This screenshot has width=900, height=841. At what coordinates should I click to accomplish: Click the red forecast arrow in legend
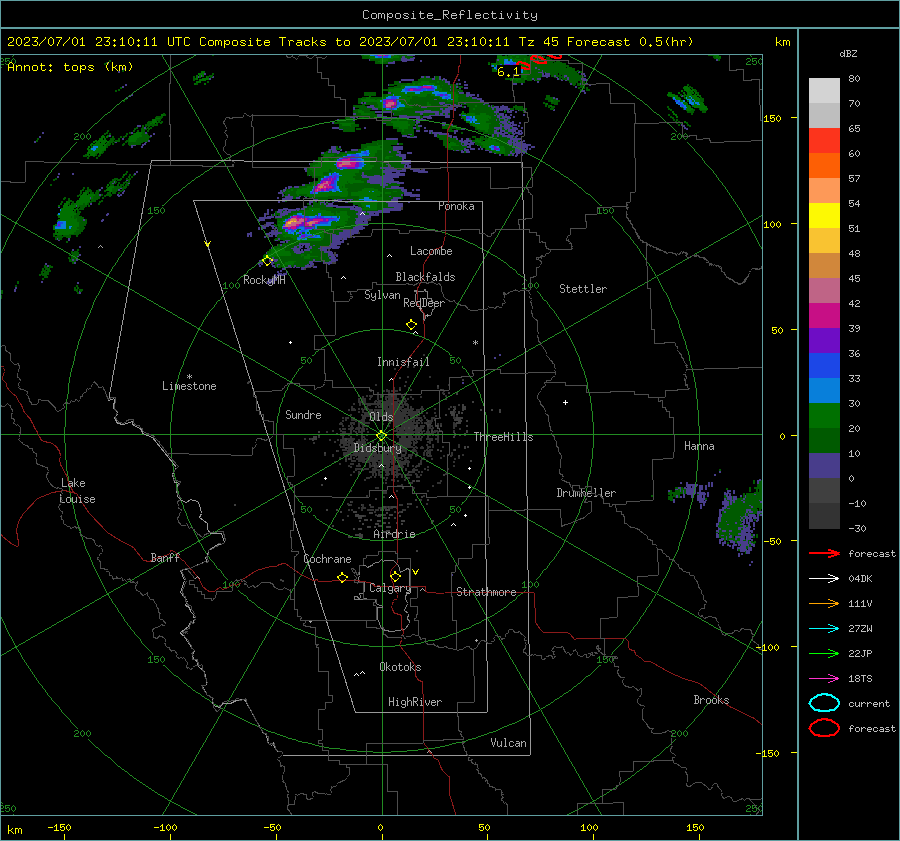coord(824,553)
